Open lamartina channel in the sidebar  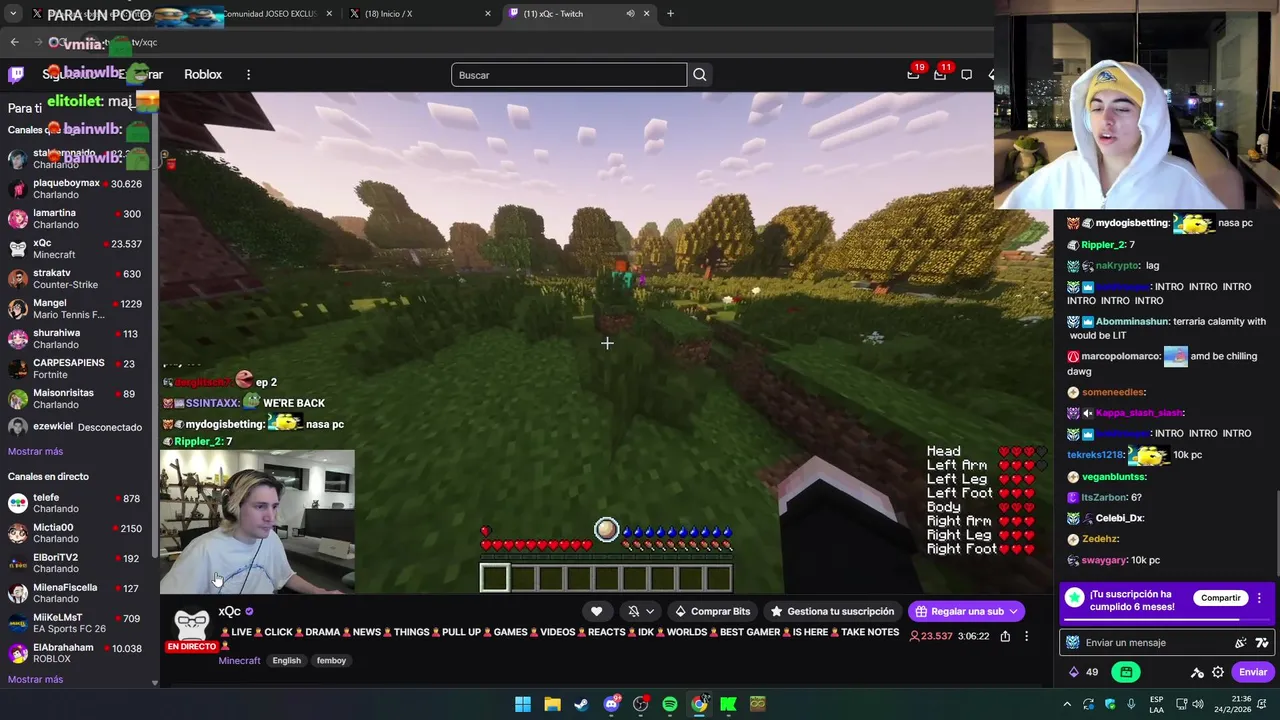pos(78,219)
